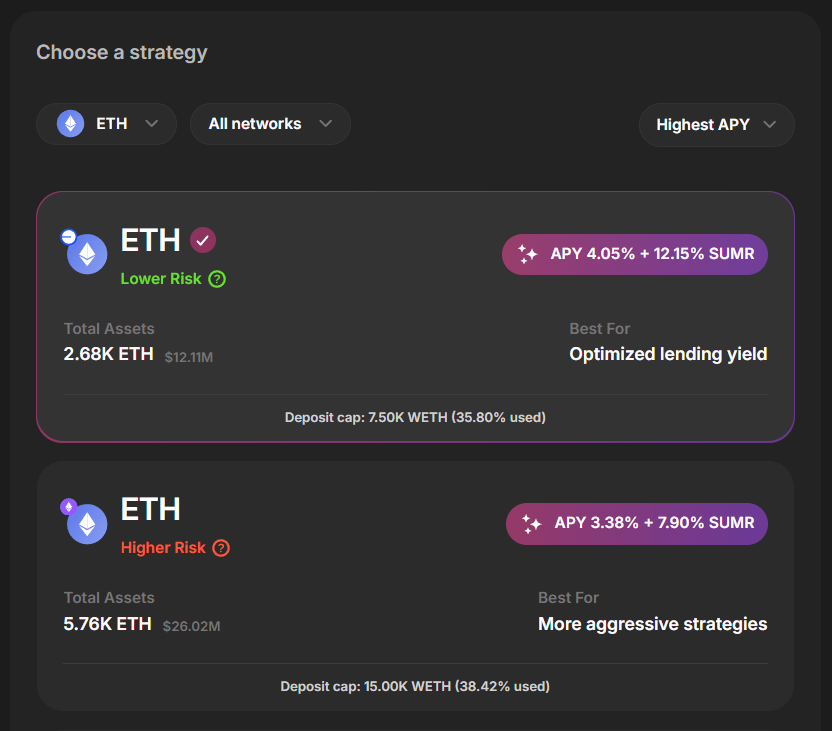Click the APY 3.38% + 7.90% SUMR badge
The image size is (832, 731).
(x=637, y=524)
